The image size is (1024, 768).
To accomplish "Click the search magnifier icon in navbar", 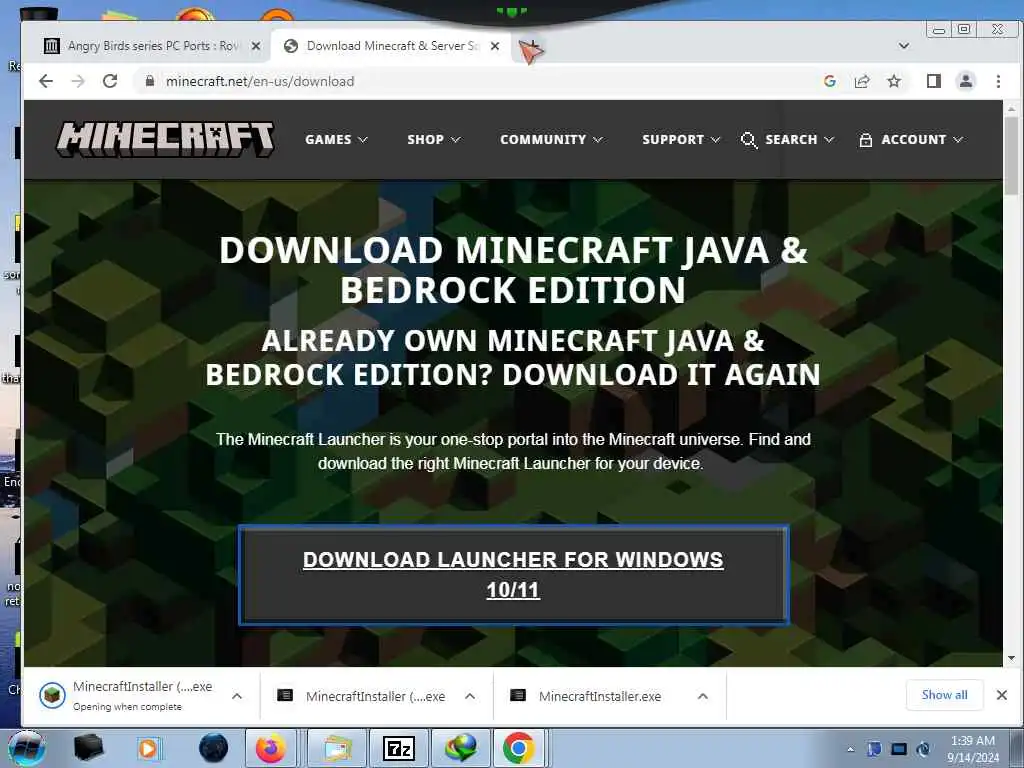I will [749, 140].
